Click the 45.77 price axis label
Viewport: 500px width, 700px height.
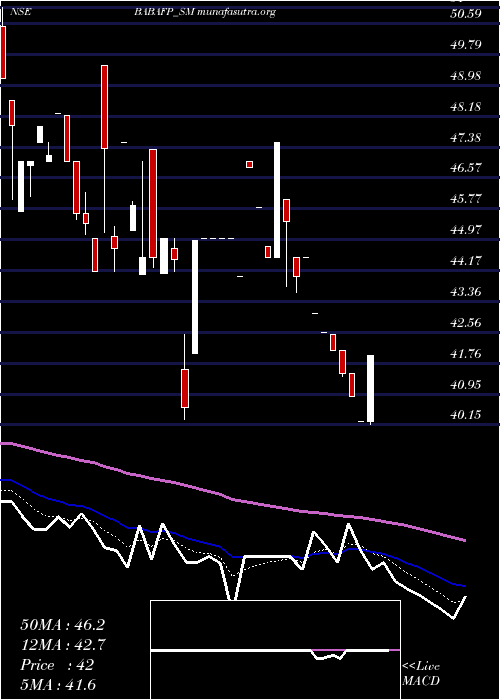(x=466, y=199)
